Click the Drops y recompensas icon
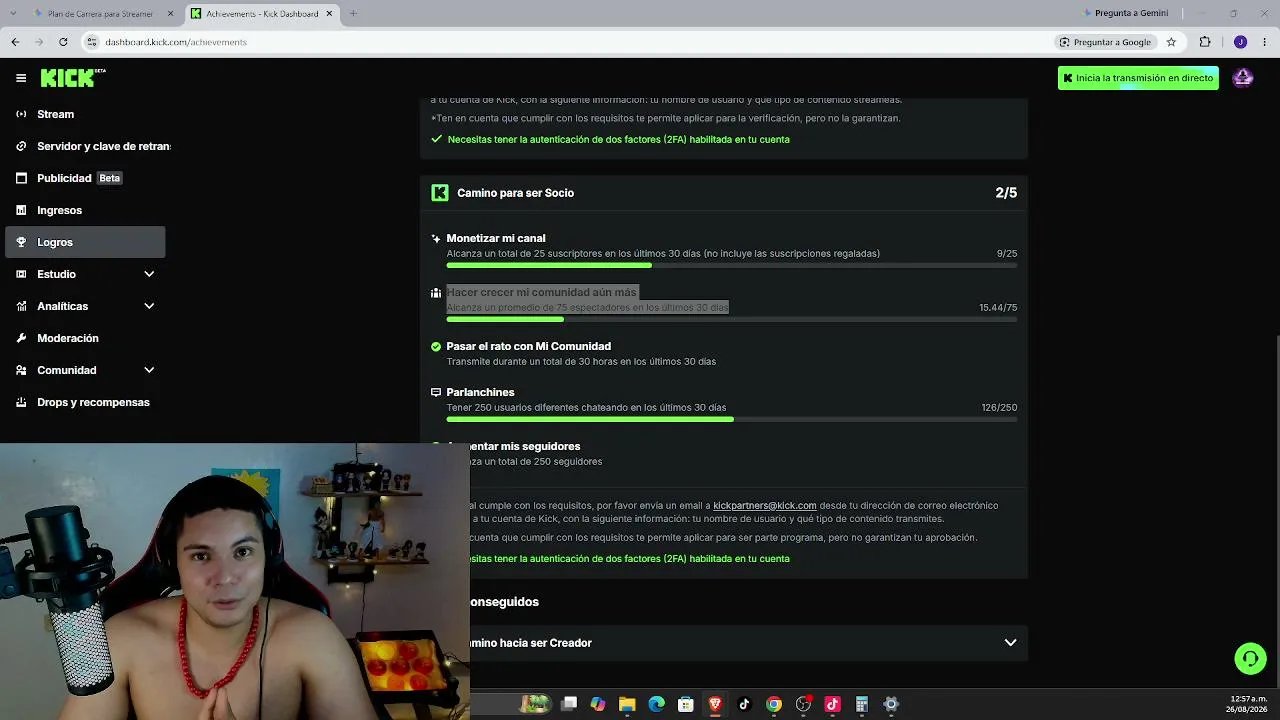Viewport: 1280px width, 720px height. (21, 402)
